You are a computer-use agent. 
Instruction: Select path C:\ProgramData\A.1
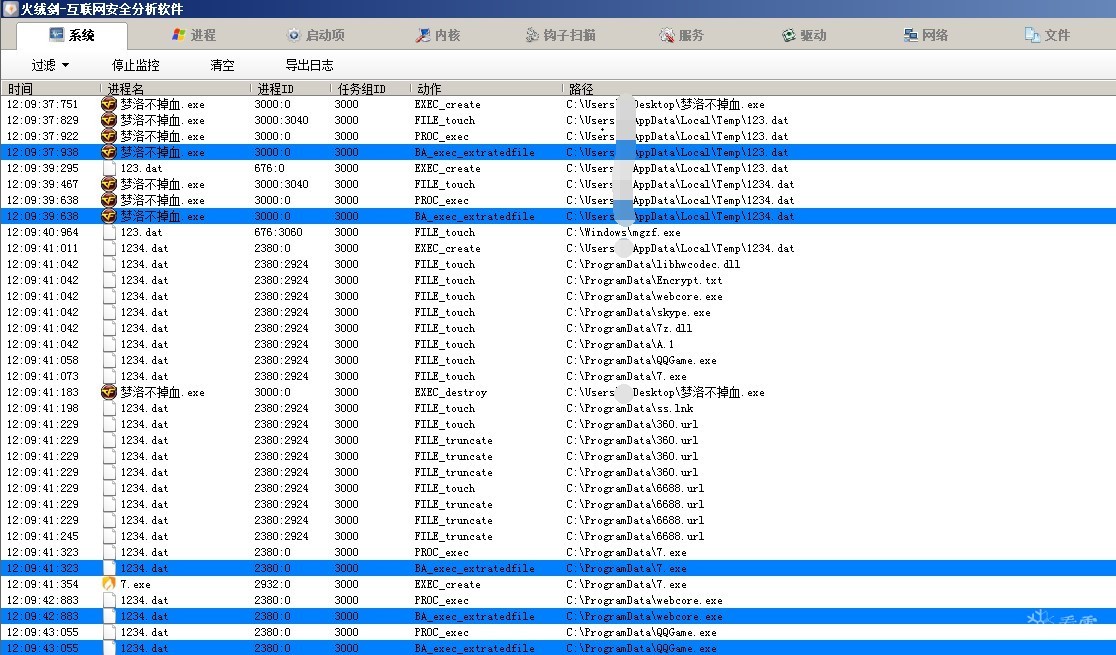click(x=620, y=345)
